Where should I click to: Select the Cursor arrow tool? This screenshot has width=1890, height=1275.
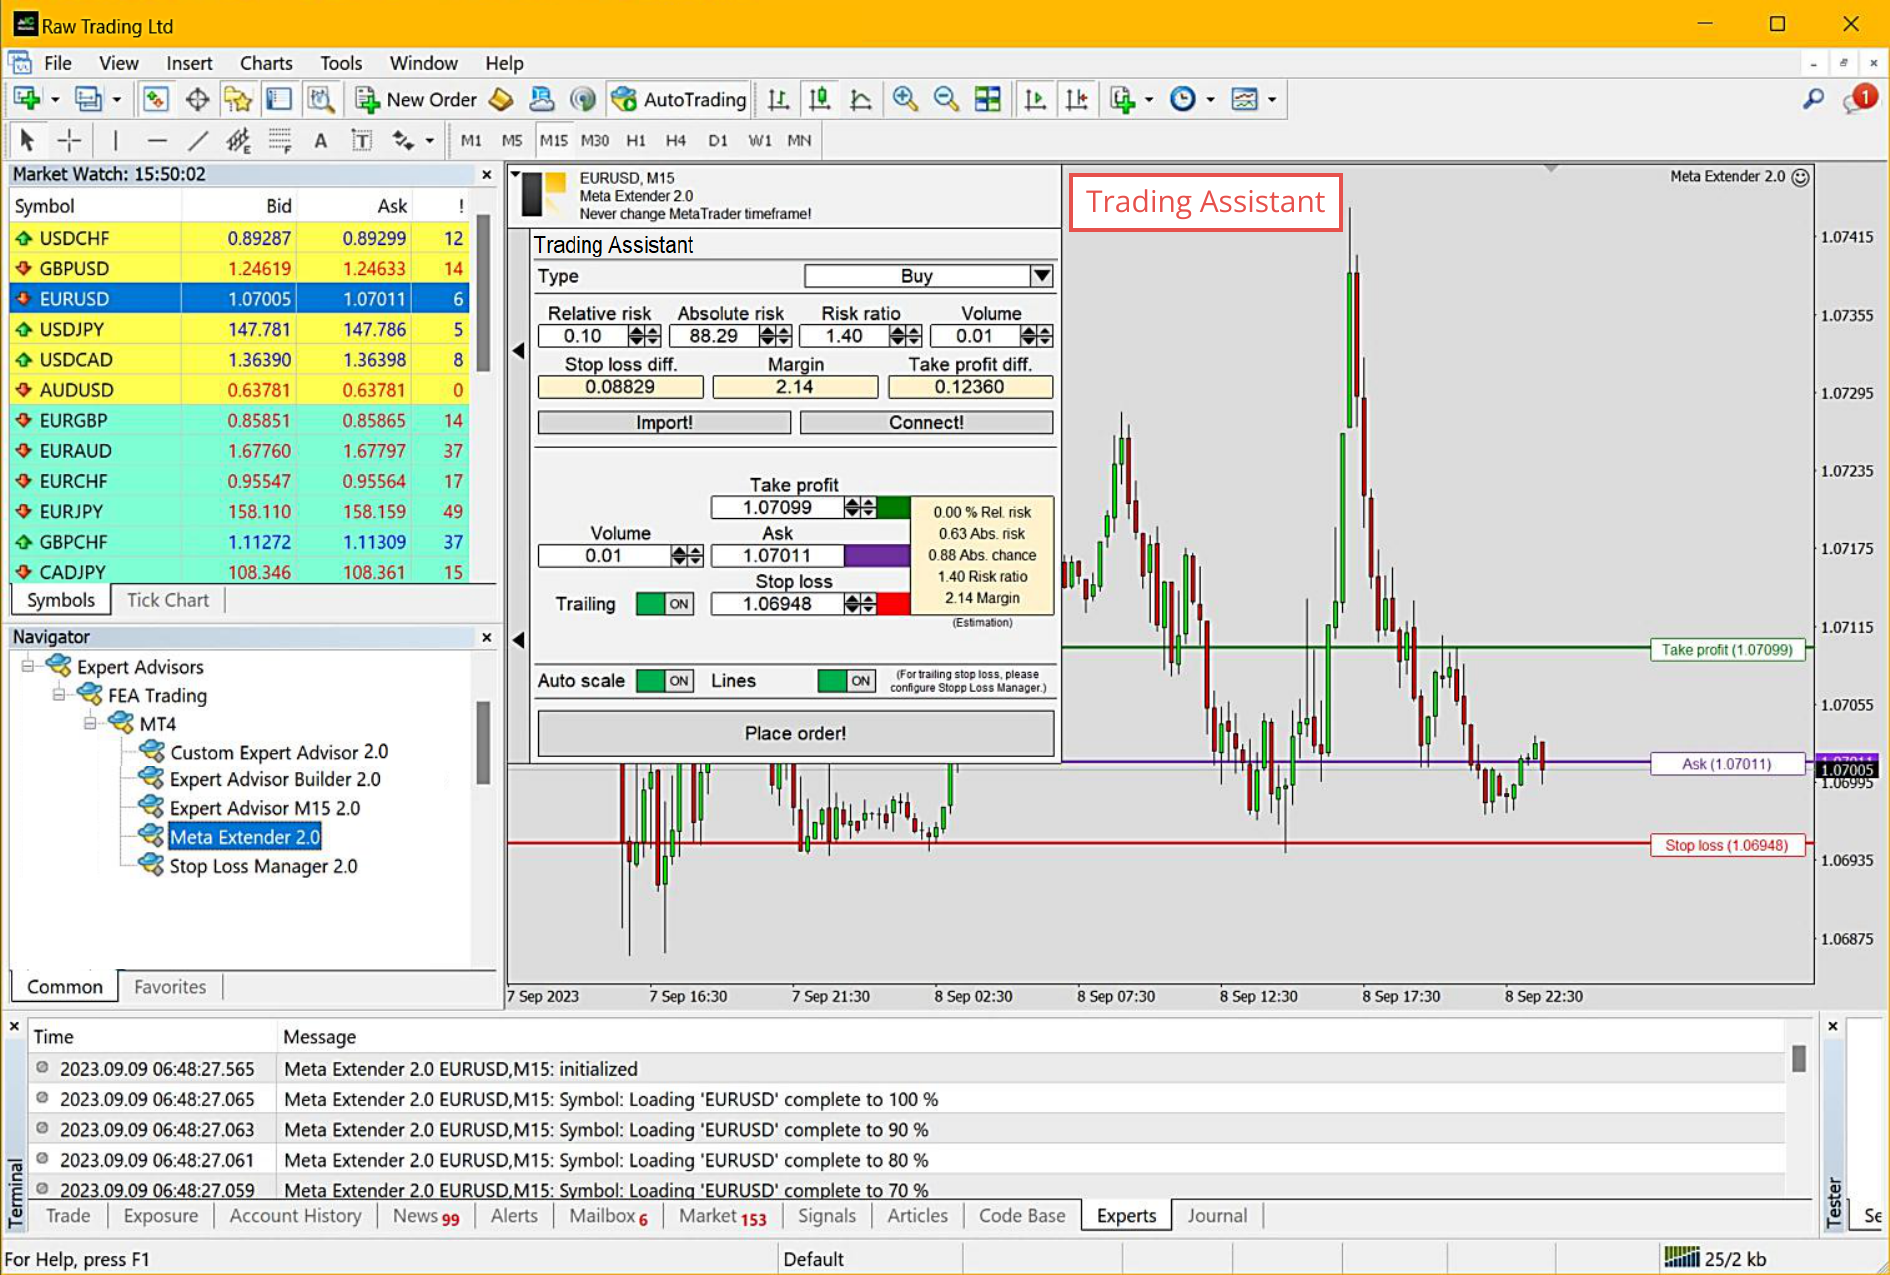pyautogui.click(x=27, y=140)
